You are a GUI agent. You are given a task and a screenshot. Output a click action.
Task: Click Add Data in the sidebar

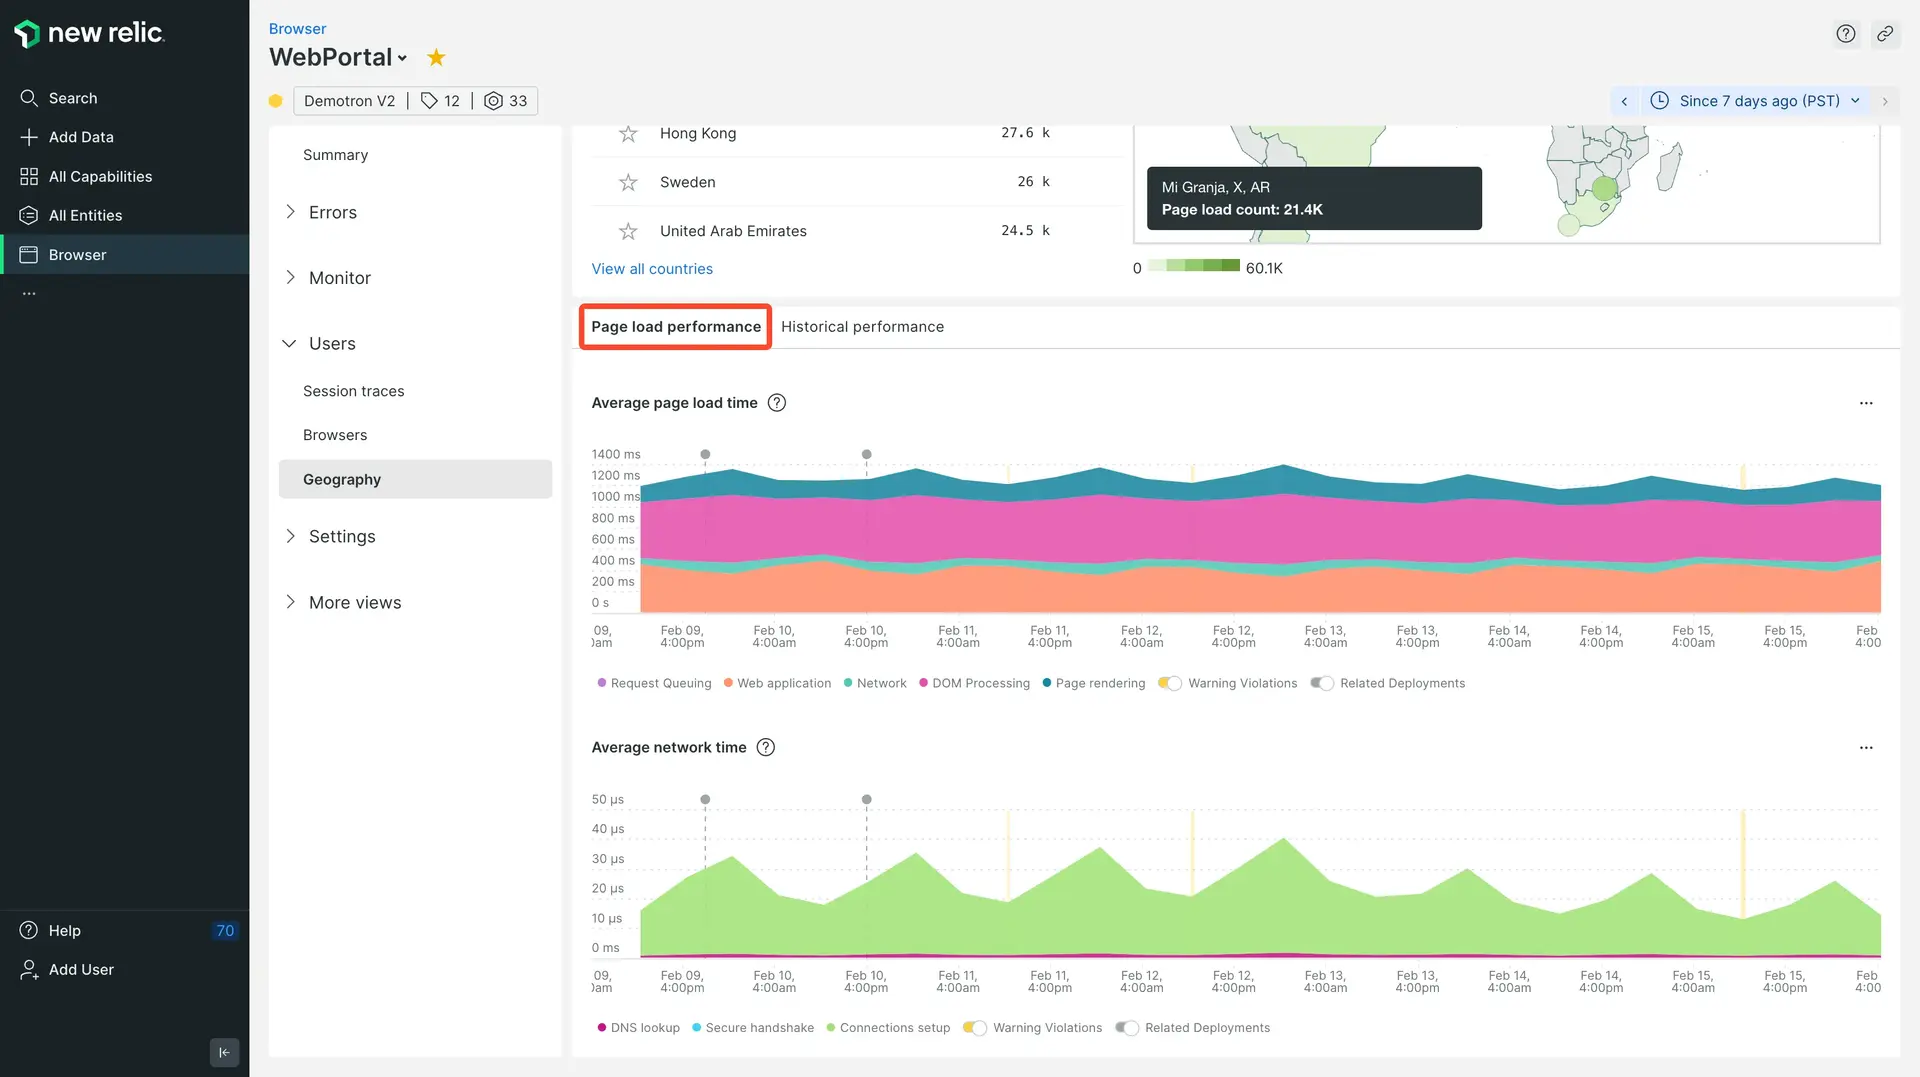81,137
